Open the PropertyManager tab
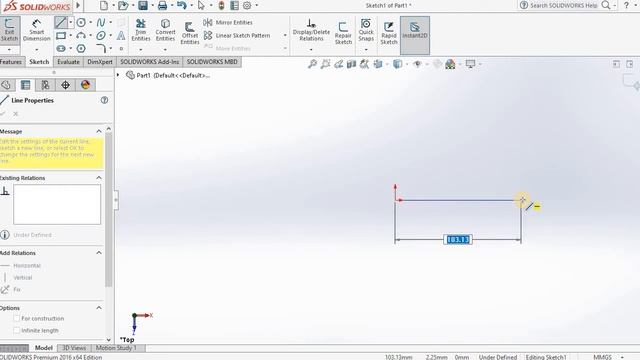Viewport: 640px width, 360px height. click(x=25, y=85)
